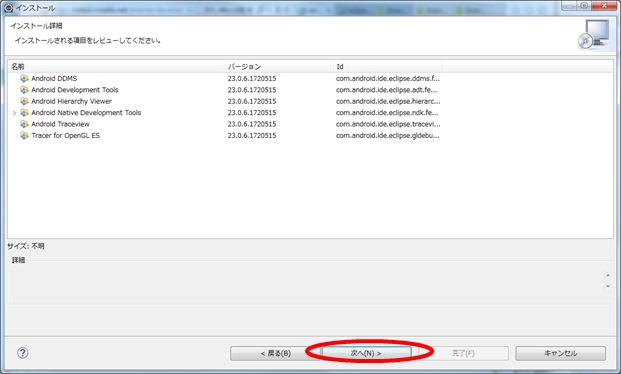The height and width of the screenshot is (374, 621).
Task: Close the インストール dialog window
Action: (x=605, y=5)
